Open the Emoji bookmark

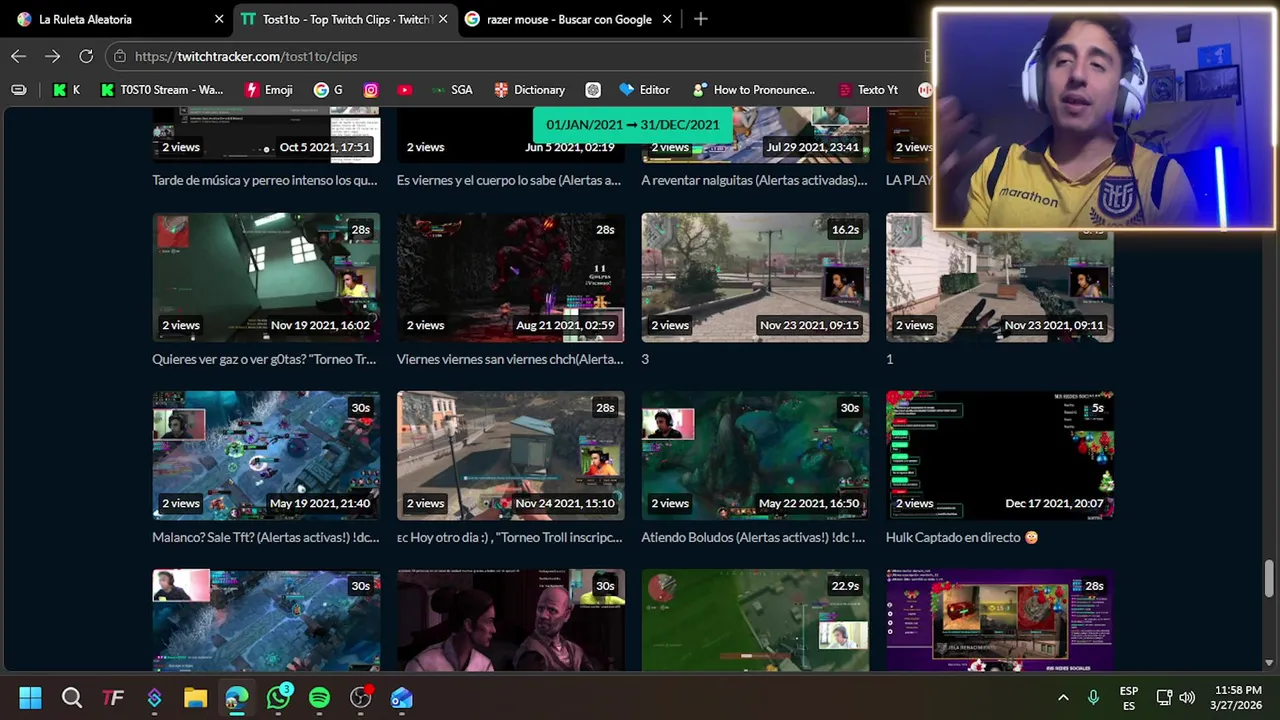point(269,90)
